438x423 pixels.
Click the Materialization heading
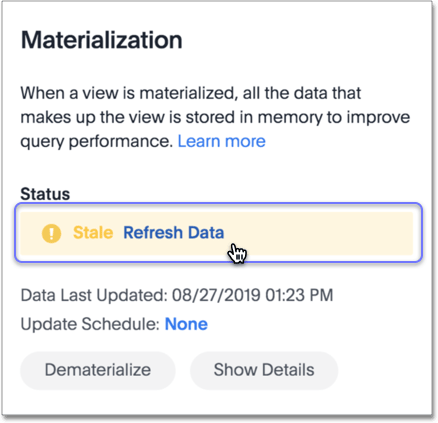click(102, 40)
